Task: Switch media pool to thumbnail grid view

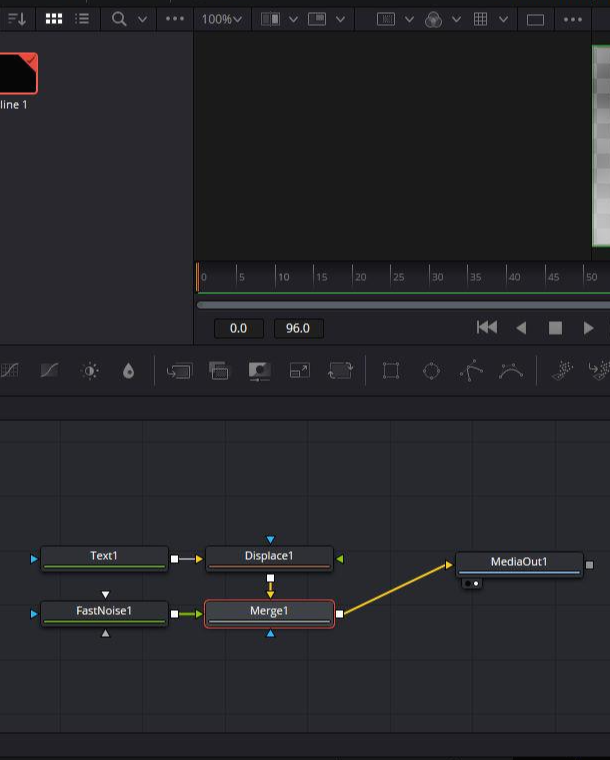Action: [x=54, y=19]
